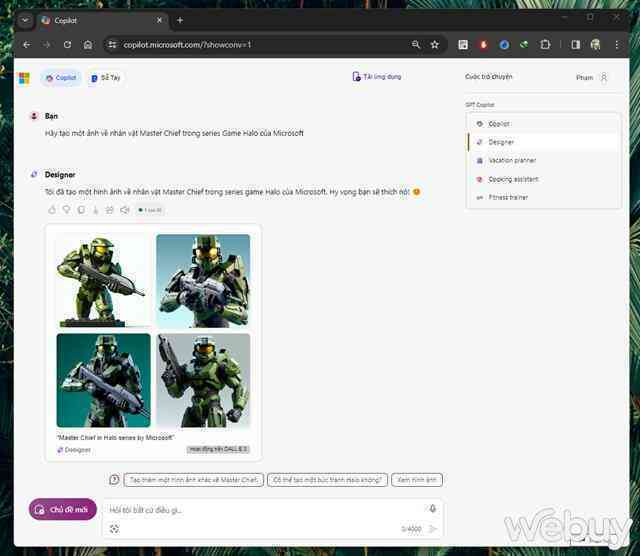Viewport: 640px width, 556px height.
Task: Open the browser profile avatar
Action: pyautogui.click(x=596, y=44)
